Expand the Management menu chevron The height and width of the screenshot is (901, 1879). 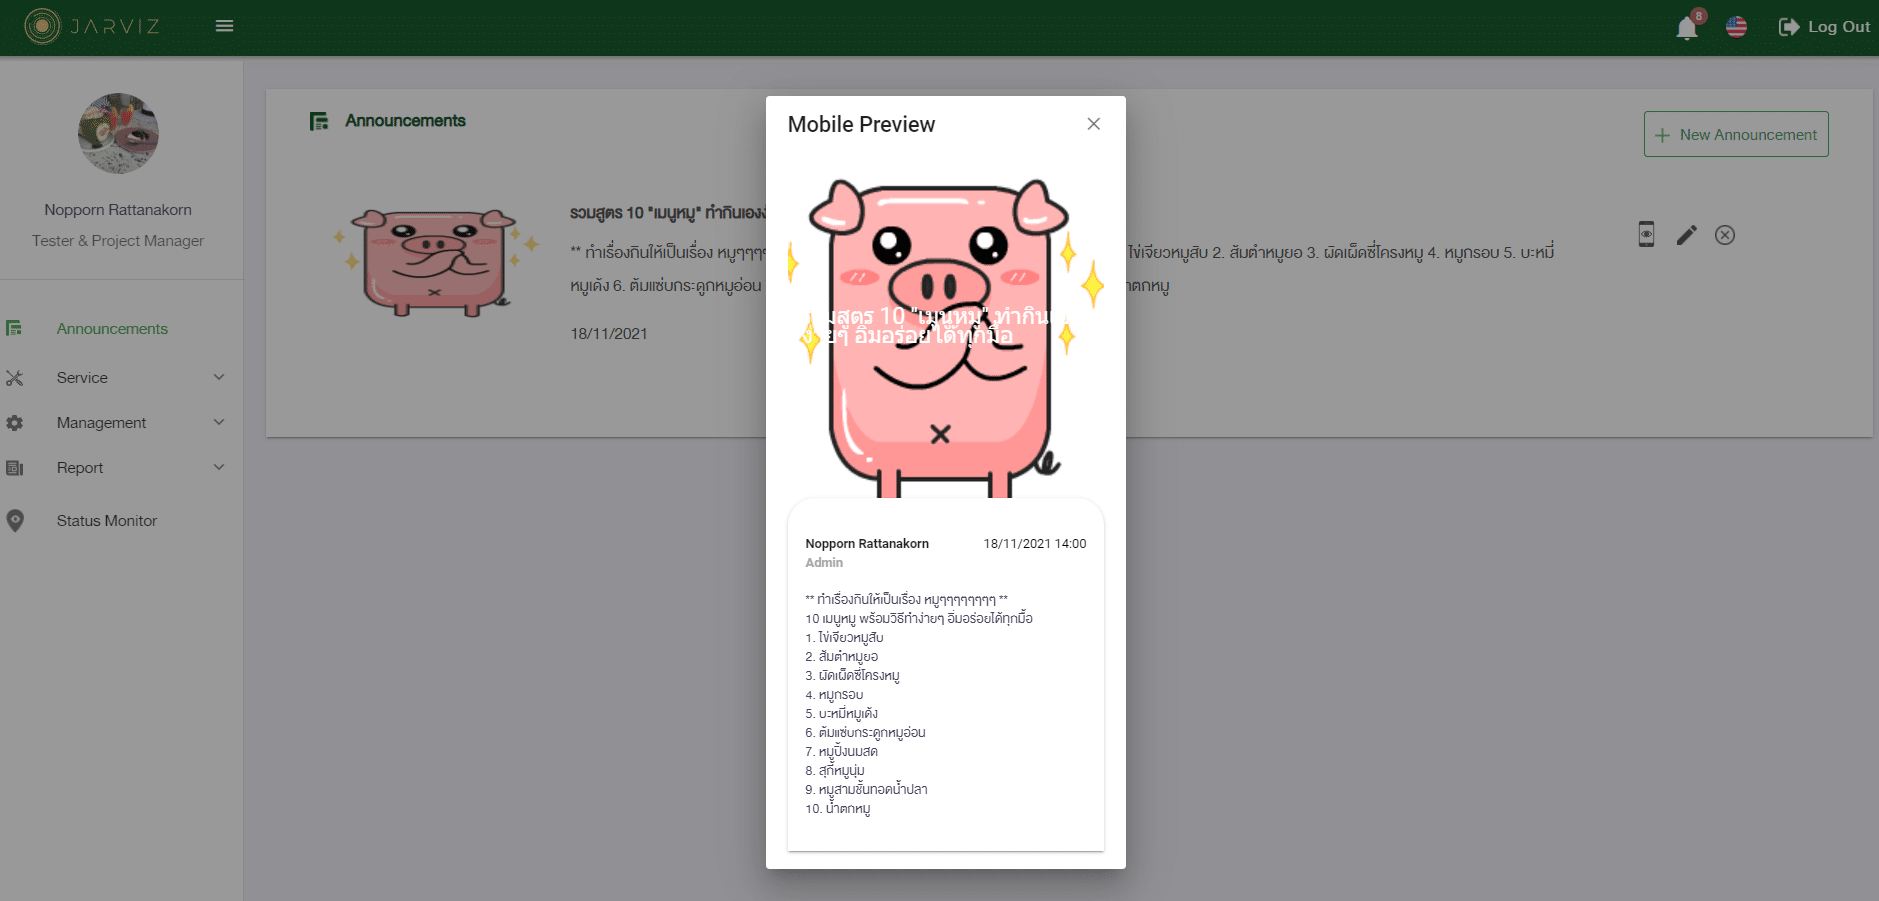click(219, 422)
